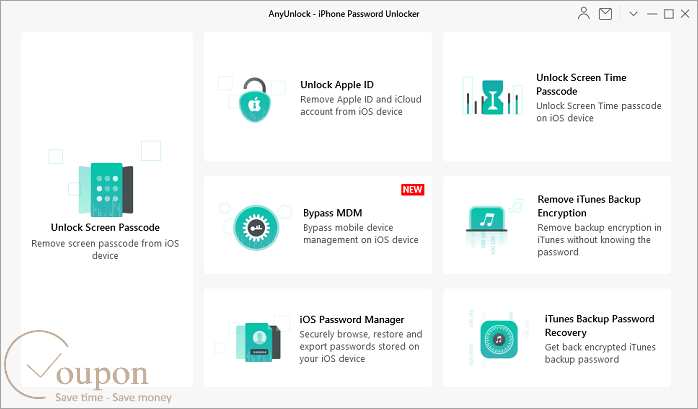Choose iTunes Backup Password Recovery title
The height and width of the screenshot is (409, 698).
coord(600,326)
